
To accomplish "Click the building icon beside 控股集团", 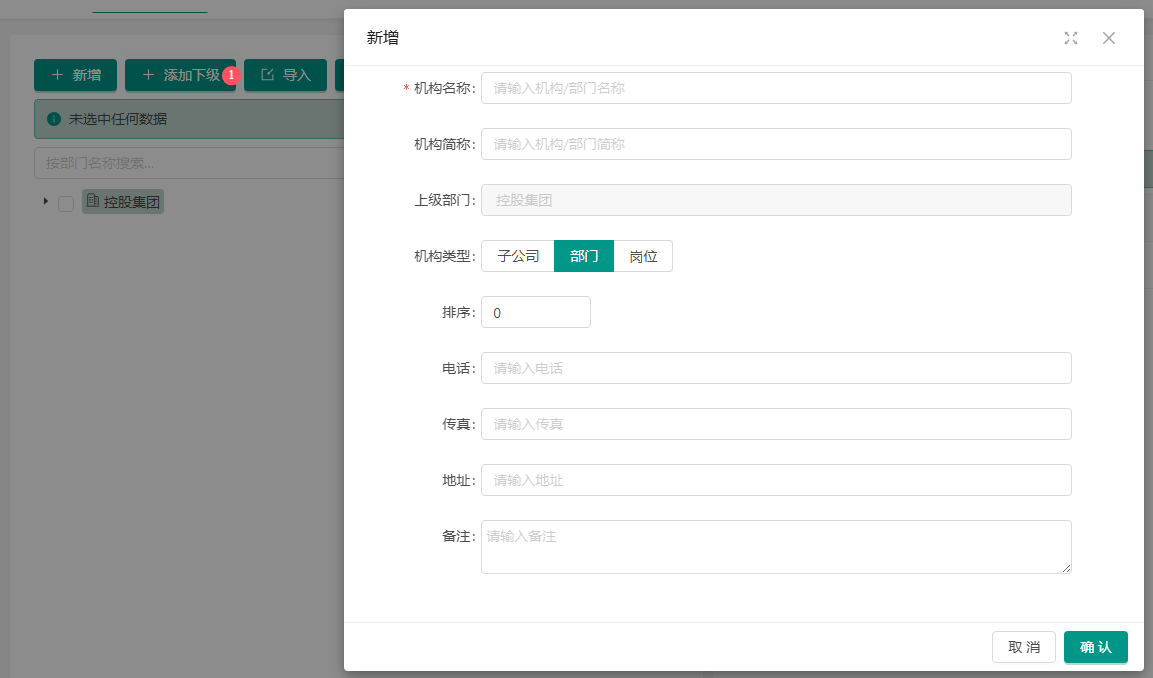I will pos(93,201).
